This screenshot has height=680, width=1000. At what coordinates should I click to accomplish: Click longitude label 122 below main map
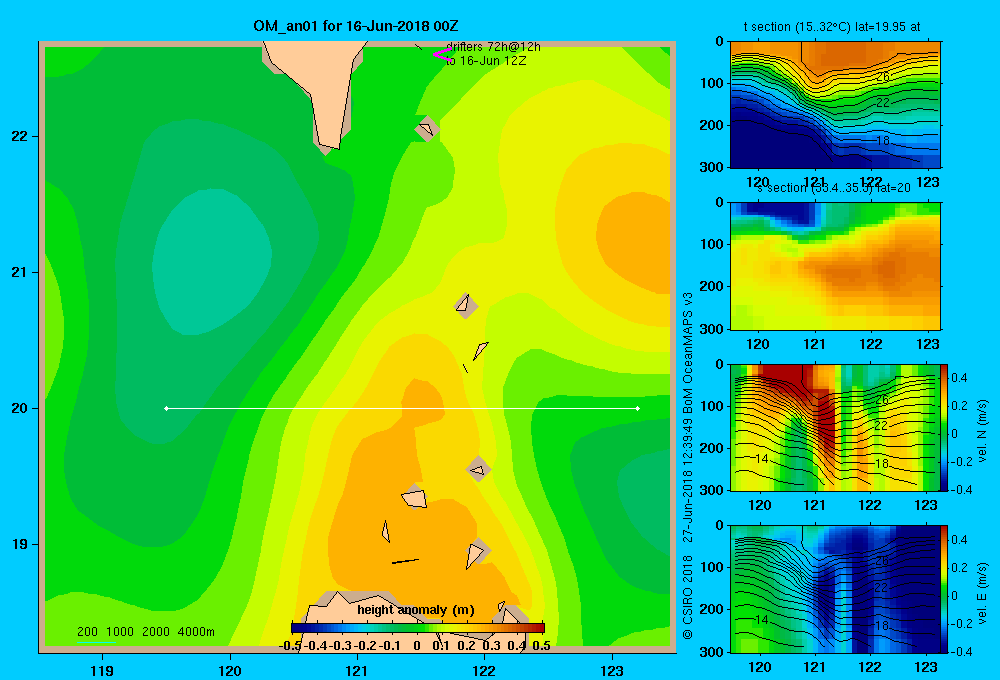[484, 670]
